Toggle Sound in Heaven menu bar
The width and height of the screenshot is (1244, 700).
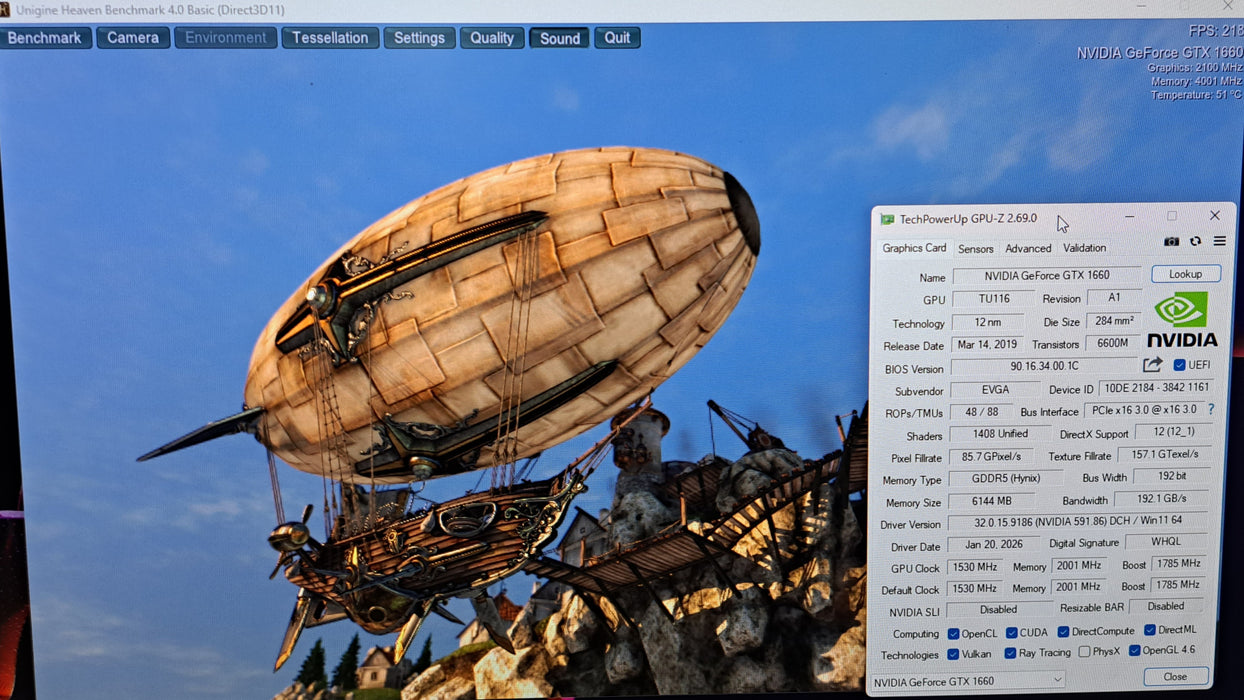560,38
